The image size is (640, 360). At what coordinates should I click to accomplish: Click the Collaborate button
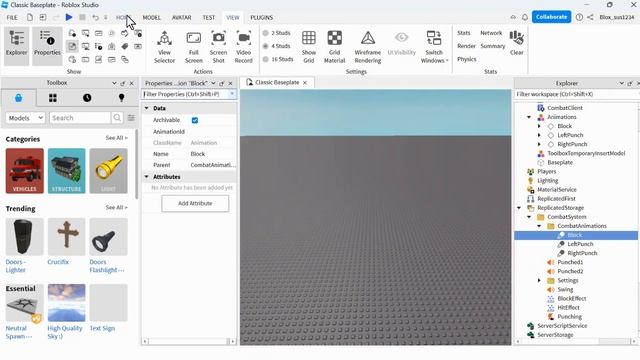551,17
